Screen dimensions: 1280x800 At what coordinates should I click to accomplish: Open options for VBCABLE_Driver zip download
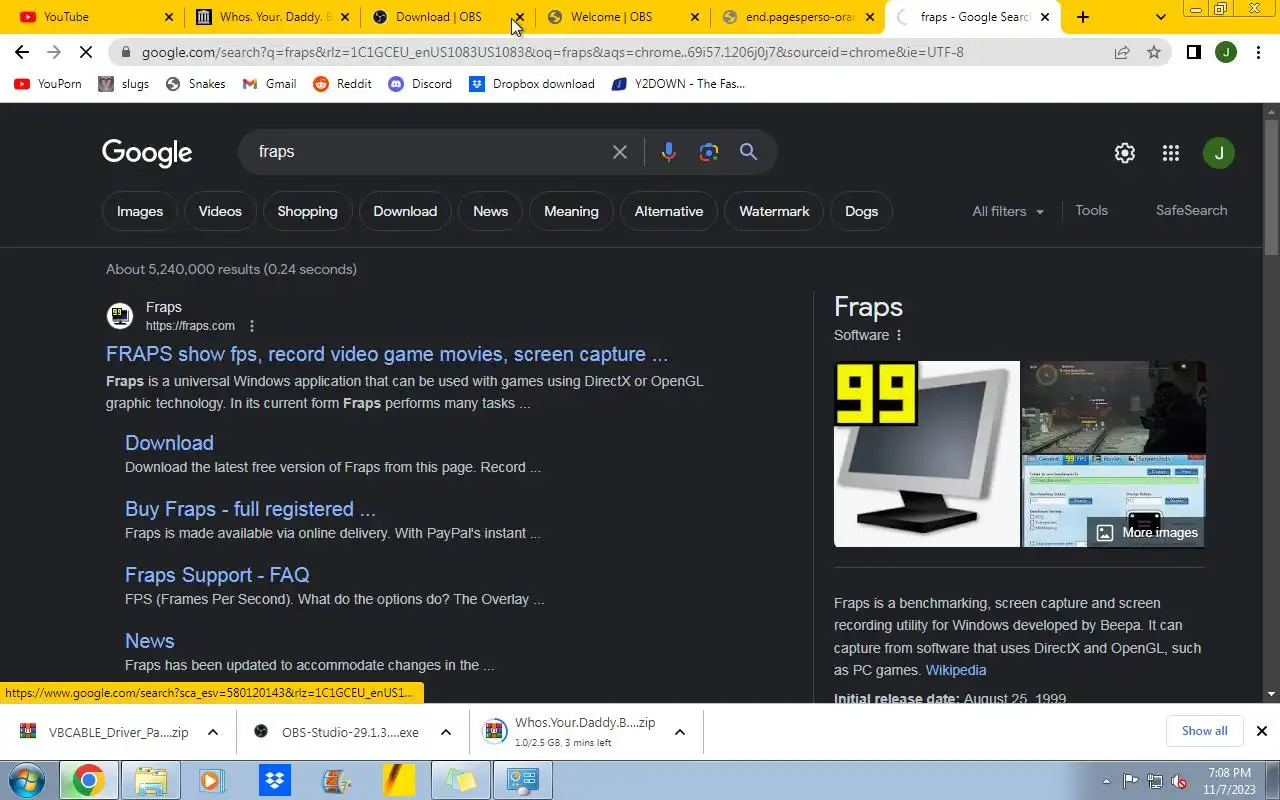pos(213,732)
